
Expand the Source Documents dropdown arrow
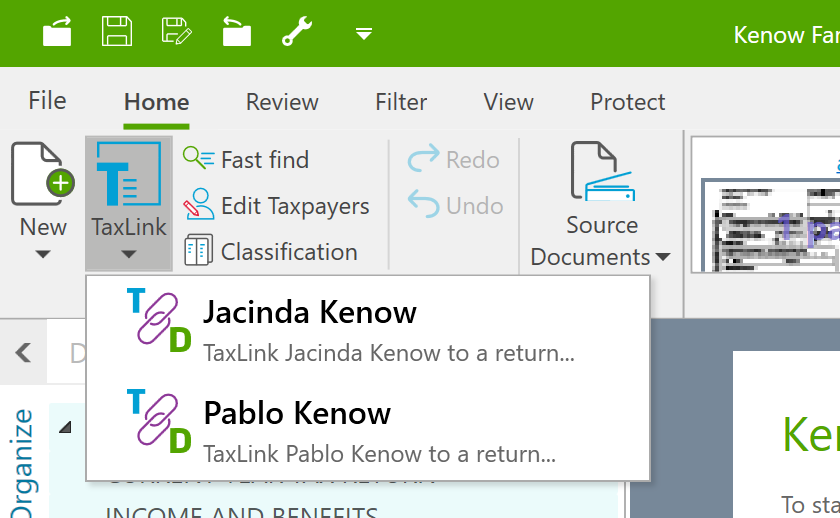click(663, 257)
